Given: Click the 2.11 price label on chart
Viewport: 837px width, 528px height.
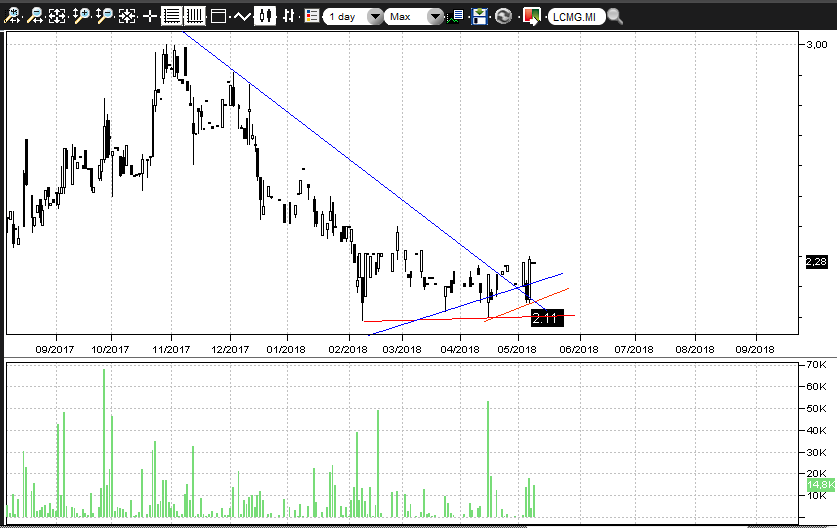Looking at the screenshot, I should pos(547,318).
